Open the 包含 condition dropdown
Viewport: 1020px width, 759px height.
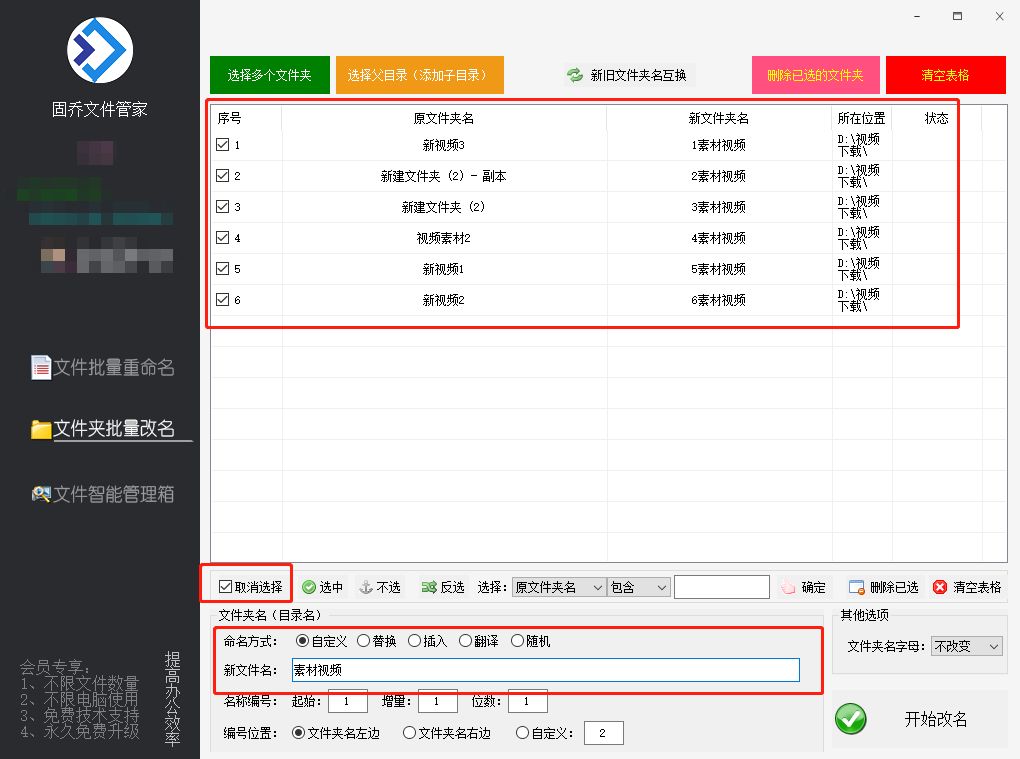point(638,587)
